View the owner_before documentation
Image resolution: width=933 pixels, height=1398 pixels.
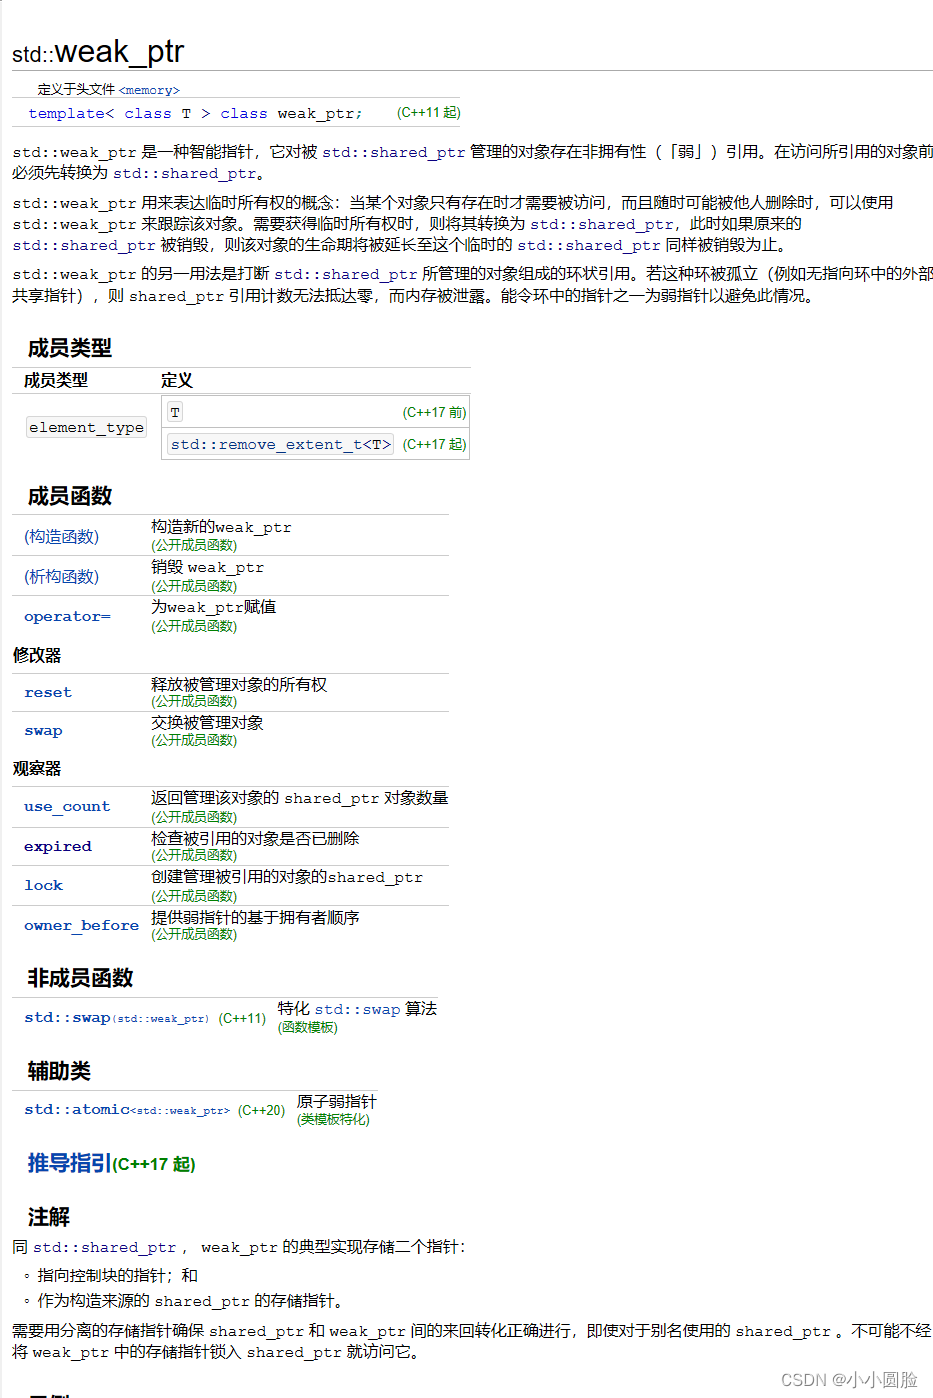pos(81,925)
